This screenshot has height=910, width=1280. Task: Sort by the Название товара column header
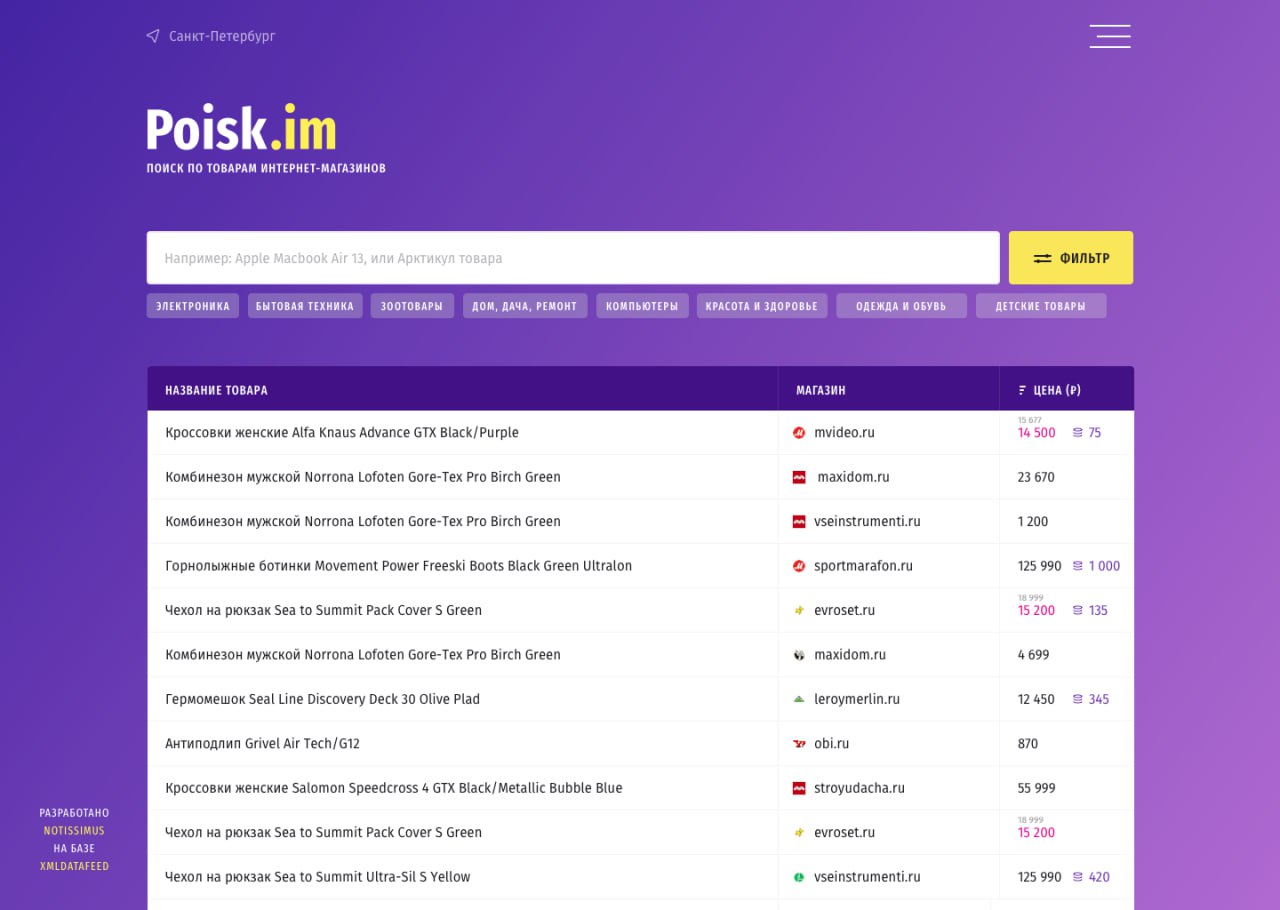pyautogui.click(x=216, y=390)
